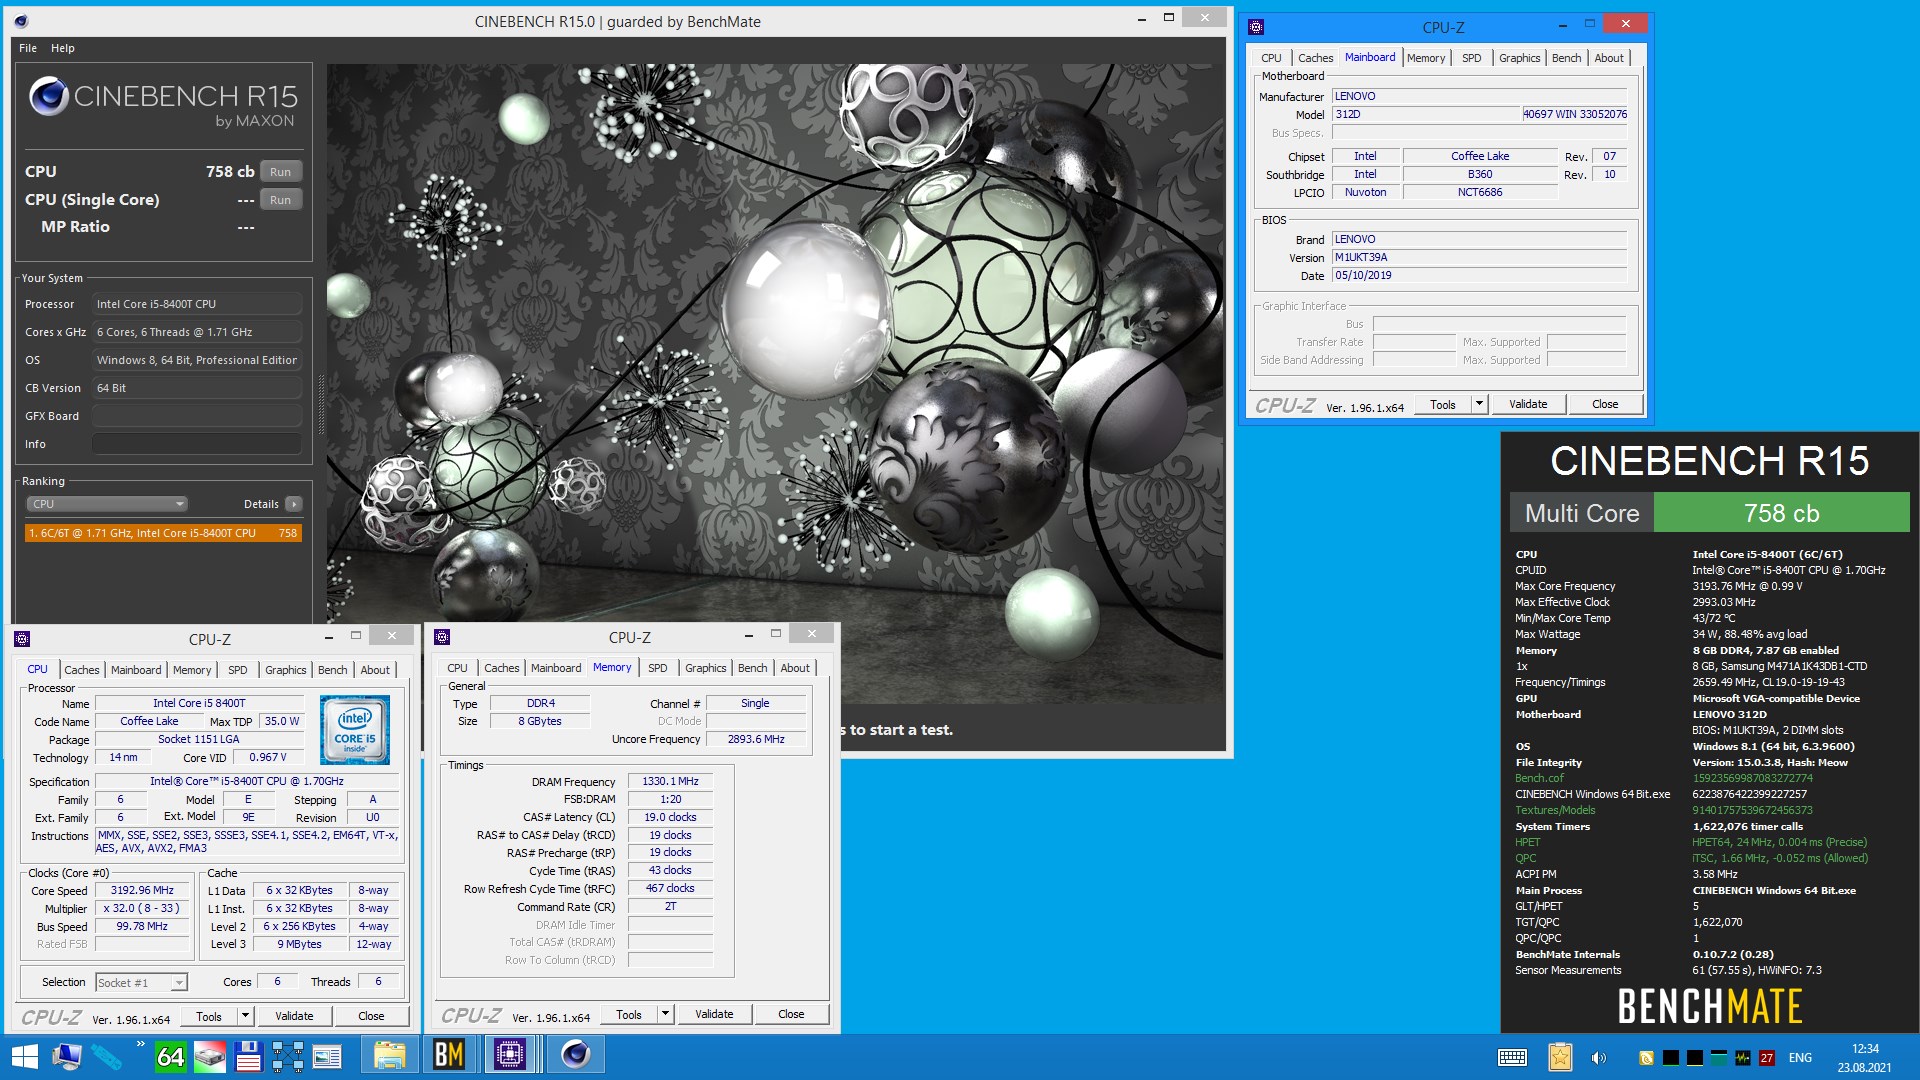Click the Info input field in Cinebench
The image size is (1920, 1080).
coord(197,444)
